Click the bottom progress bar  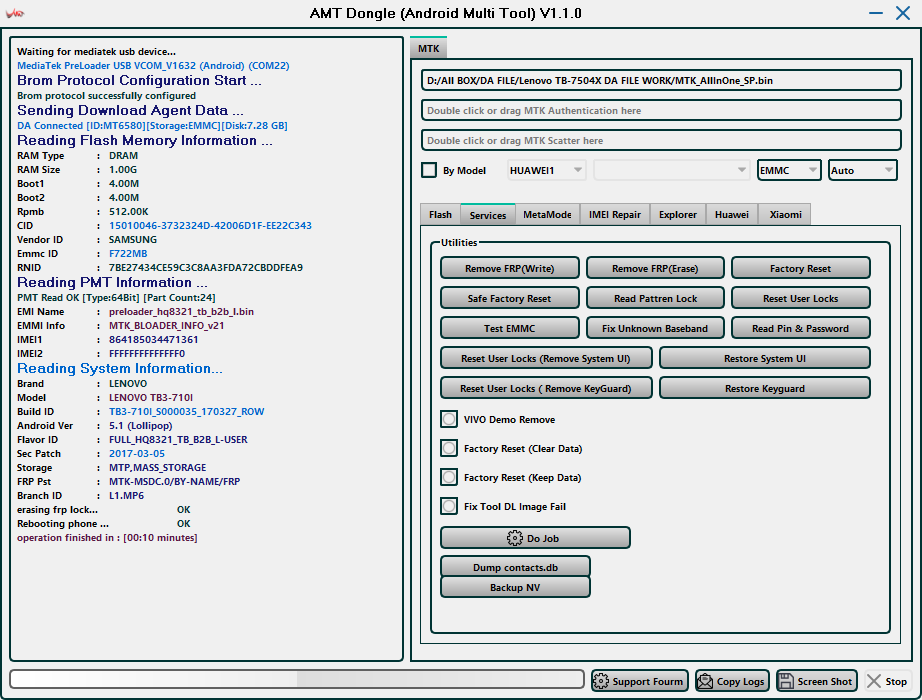(x=297, y=679)
